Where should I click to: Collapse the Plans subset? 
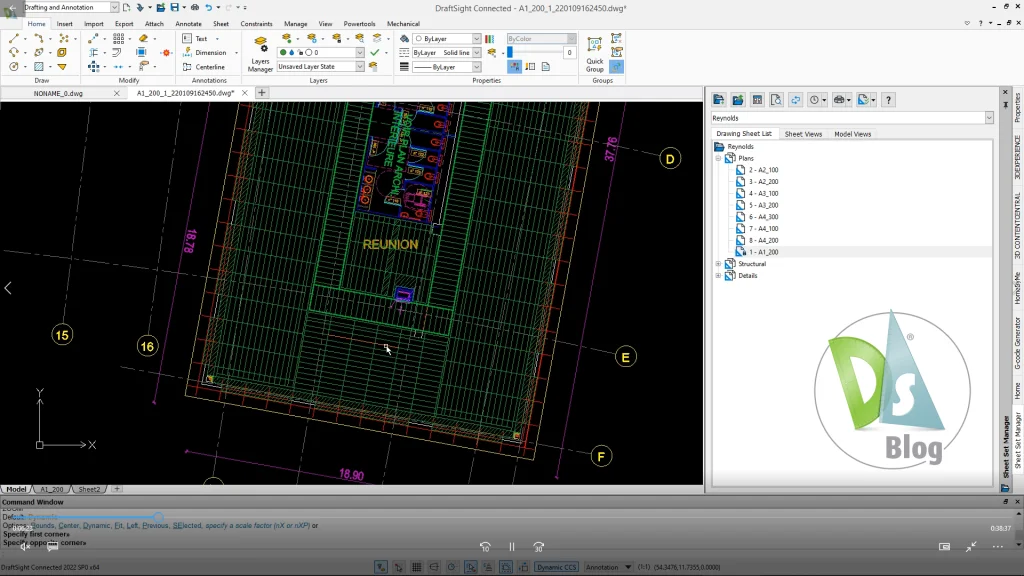click(718, 158)
